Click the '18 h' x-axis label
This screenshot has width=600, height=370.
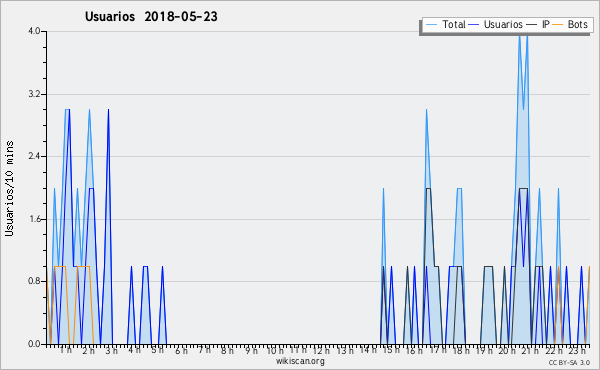pyautogui.click(x=461, y=351)
